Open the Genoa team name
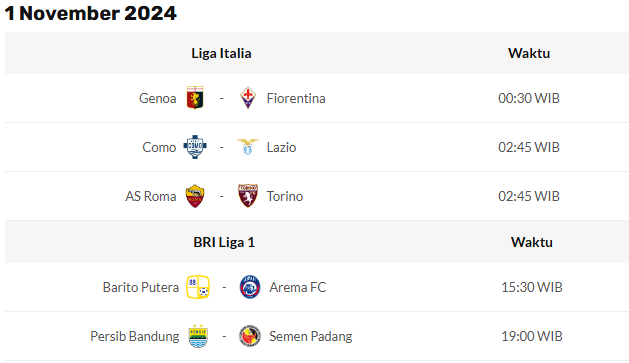629x363 pixels. (x=158, y=98)
